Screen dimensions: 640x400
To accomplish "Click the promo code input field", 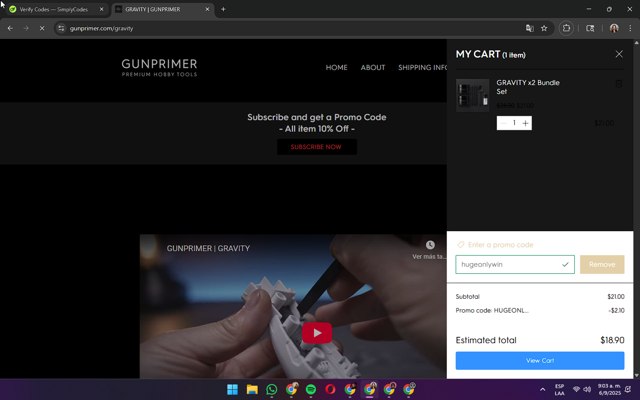I will pyautogui.click(x=515, y=264).
